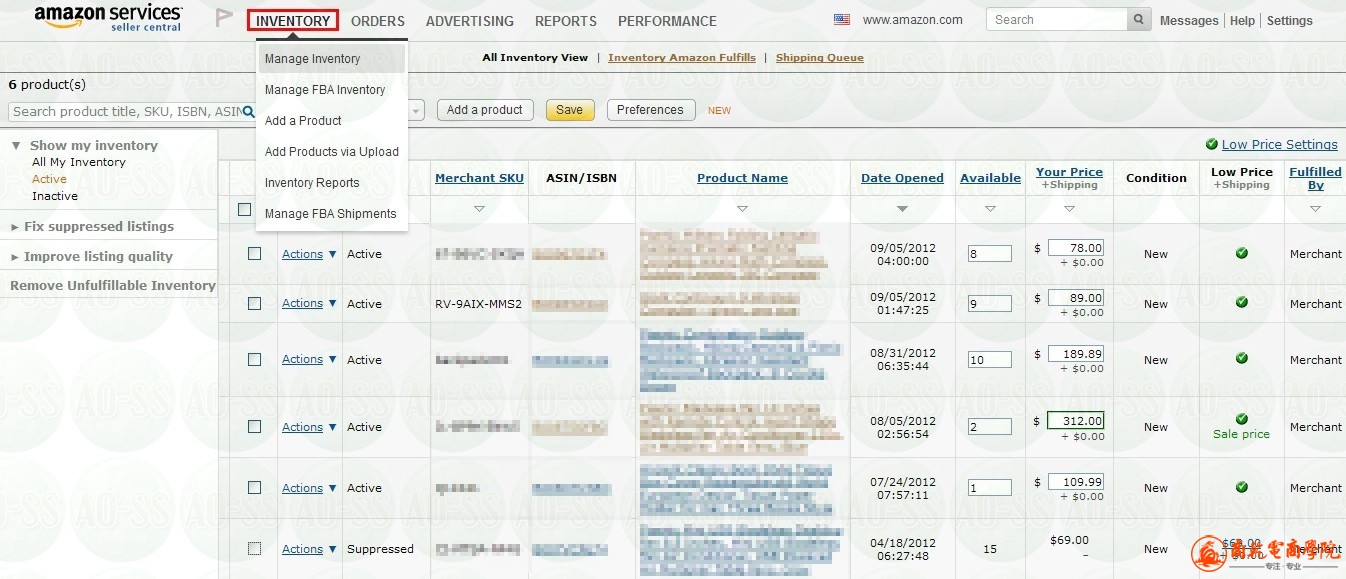
Task: Open Messages in the header
Action: [1189, 21]
